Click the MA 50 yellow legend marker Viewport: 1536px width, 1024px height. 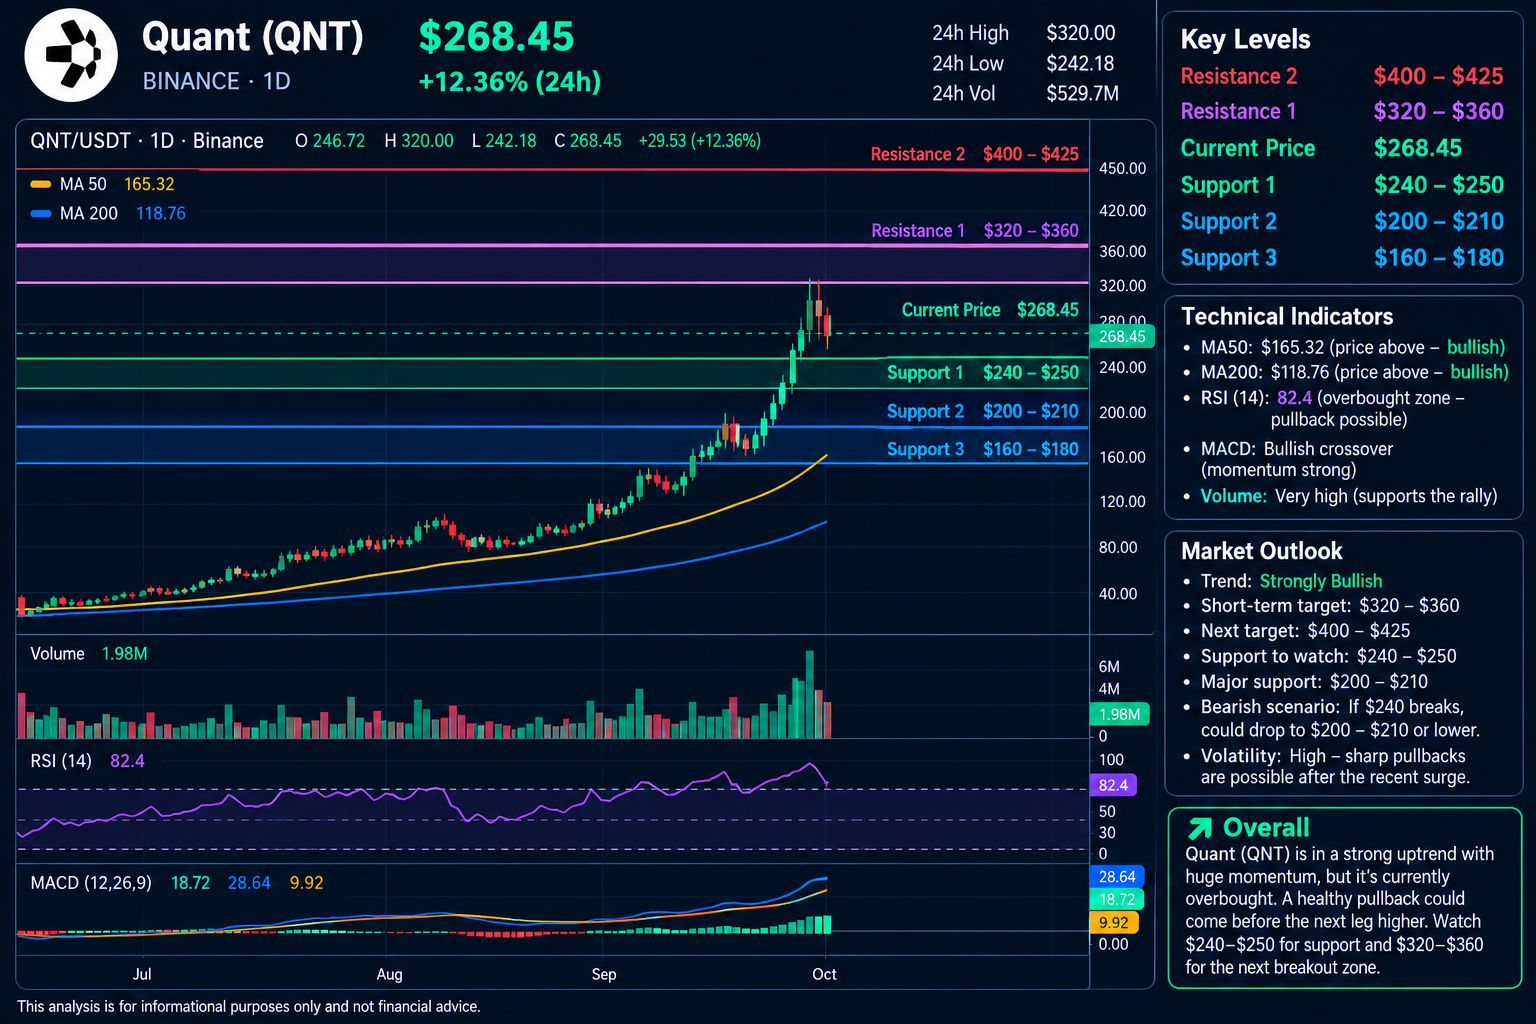[41, 184]
